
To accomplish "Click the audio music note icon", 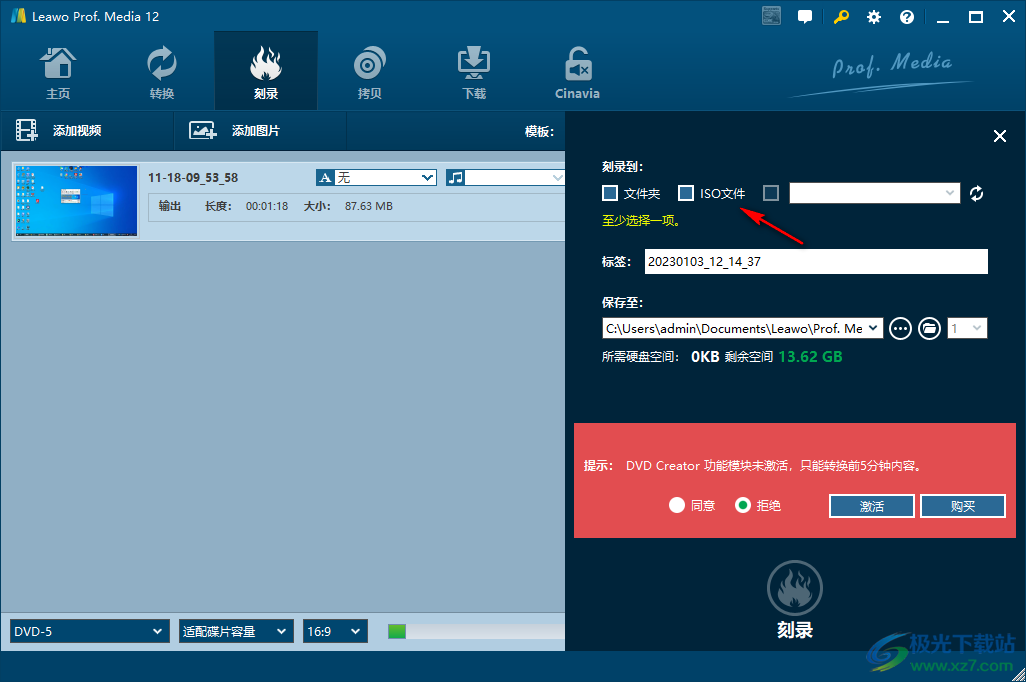I will [x=455, y=177].
